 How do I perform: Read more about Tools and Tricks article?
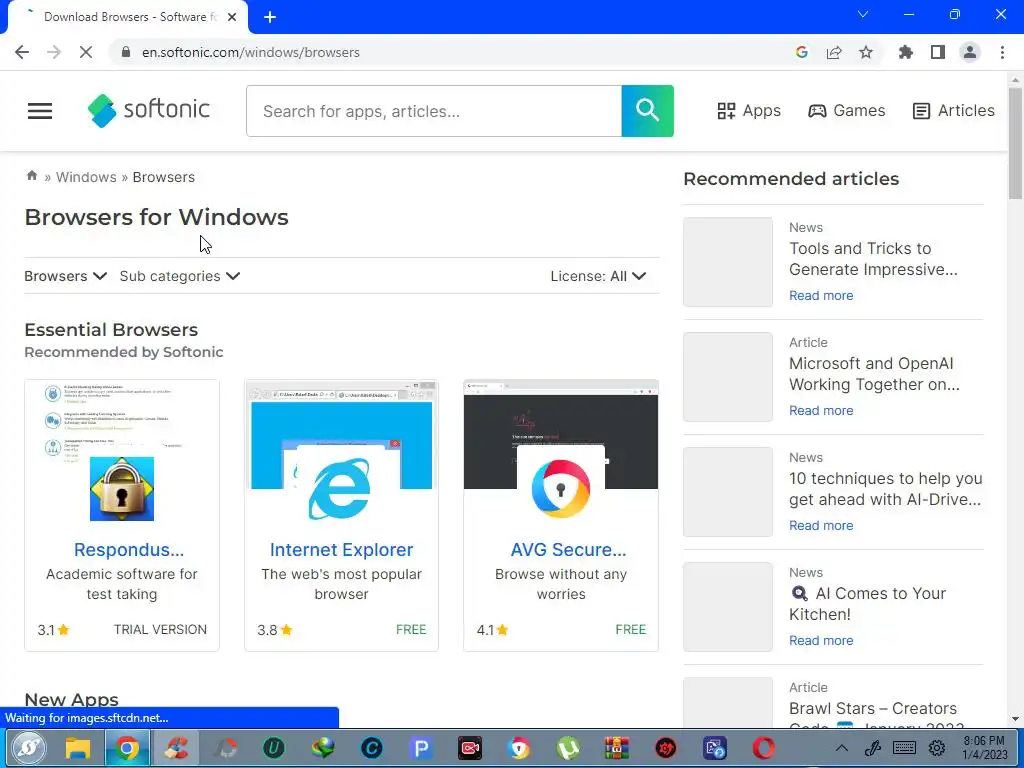coord(821,295)
